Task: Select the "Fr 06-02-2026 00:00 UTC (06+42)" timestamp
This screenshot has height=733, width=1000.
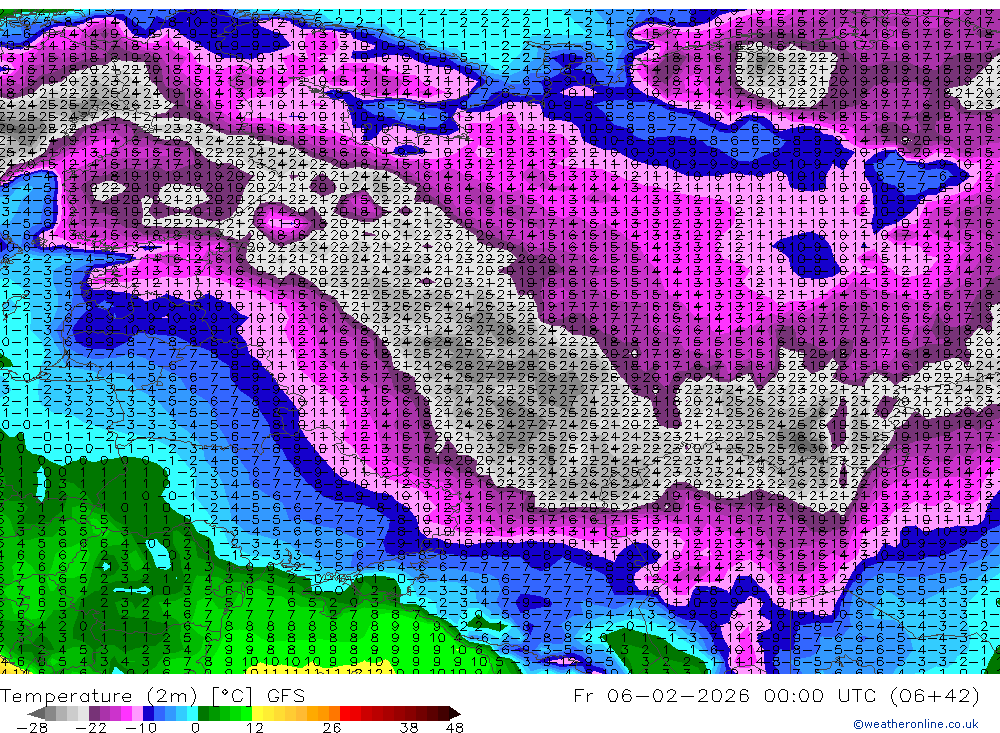Action: 776,695
